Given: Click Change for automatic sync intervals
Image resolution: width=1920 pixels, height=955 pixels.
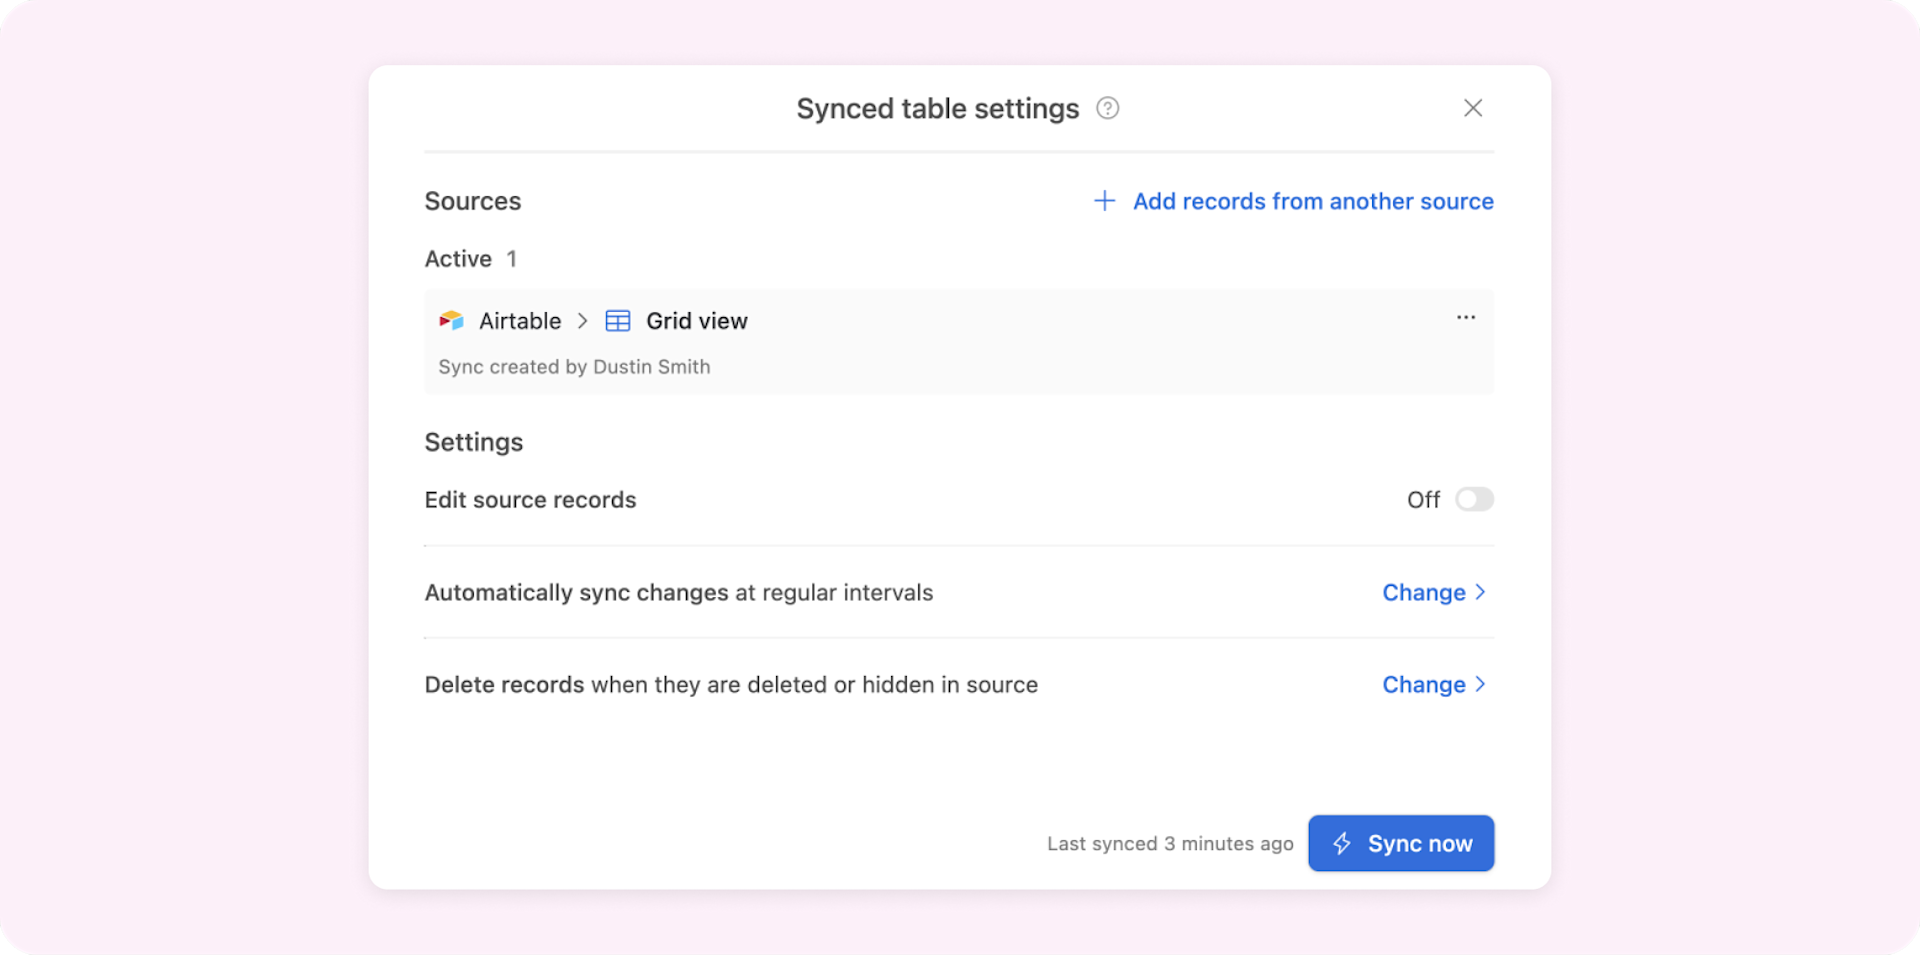Looking at the screenshot, I should click(1423, 593).
